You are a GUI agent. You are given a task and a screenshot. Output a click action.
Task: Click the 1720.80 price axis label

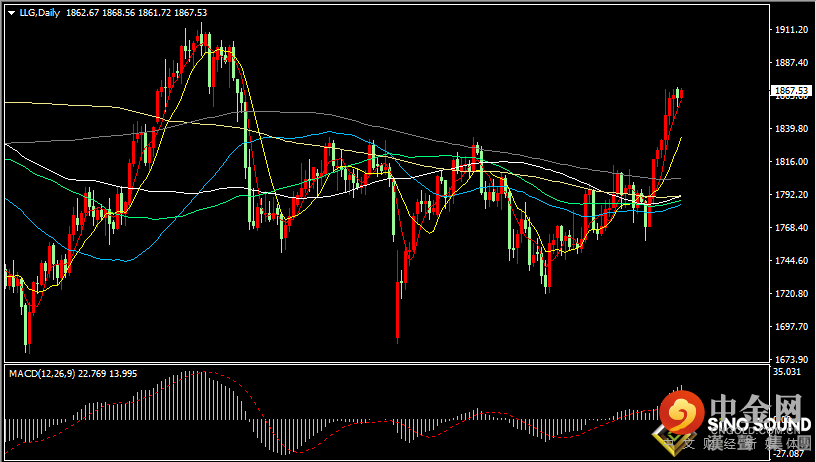click(x=791, y=293)
